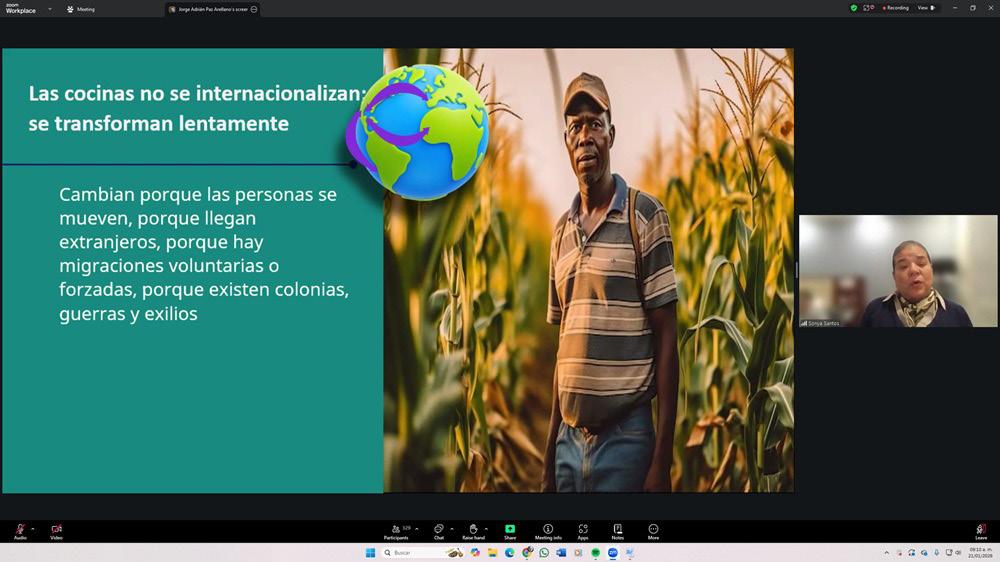Open Copilot from the taskbar
1000x562 pixels.
point(475,552)
